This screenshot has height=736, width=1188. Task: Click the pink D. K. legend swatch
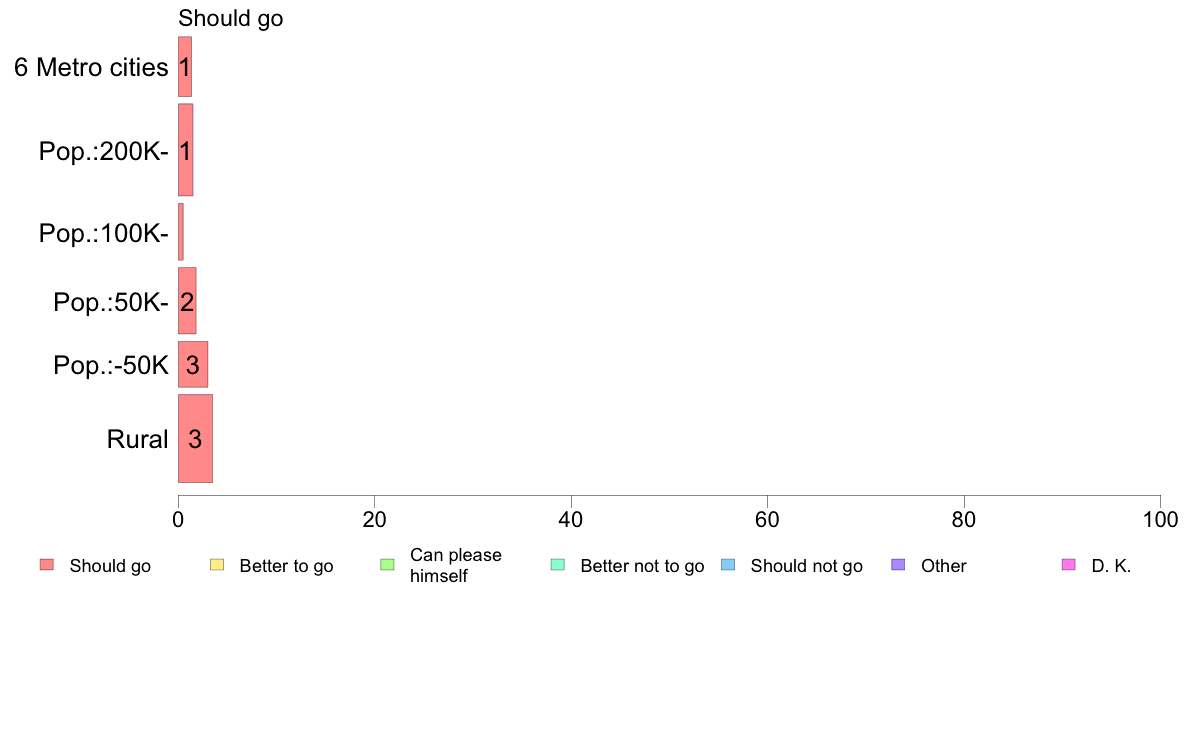pos(1069,565)
